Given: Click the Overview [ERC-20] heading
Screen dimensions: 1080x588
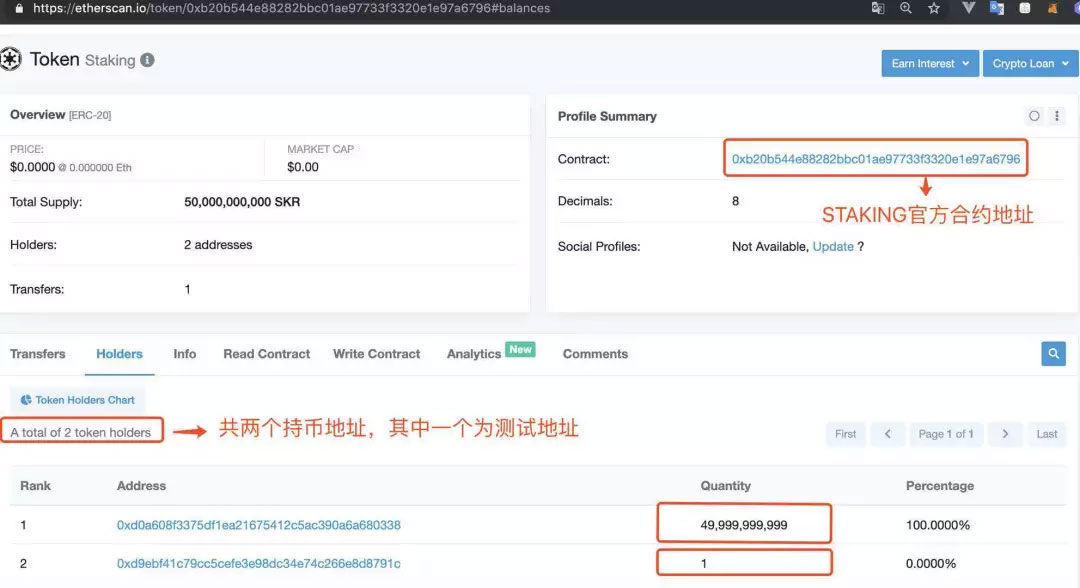Looking at the screenshot, I should [x=61, y=115].
